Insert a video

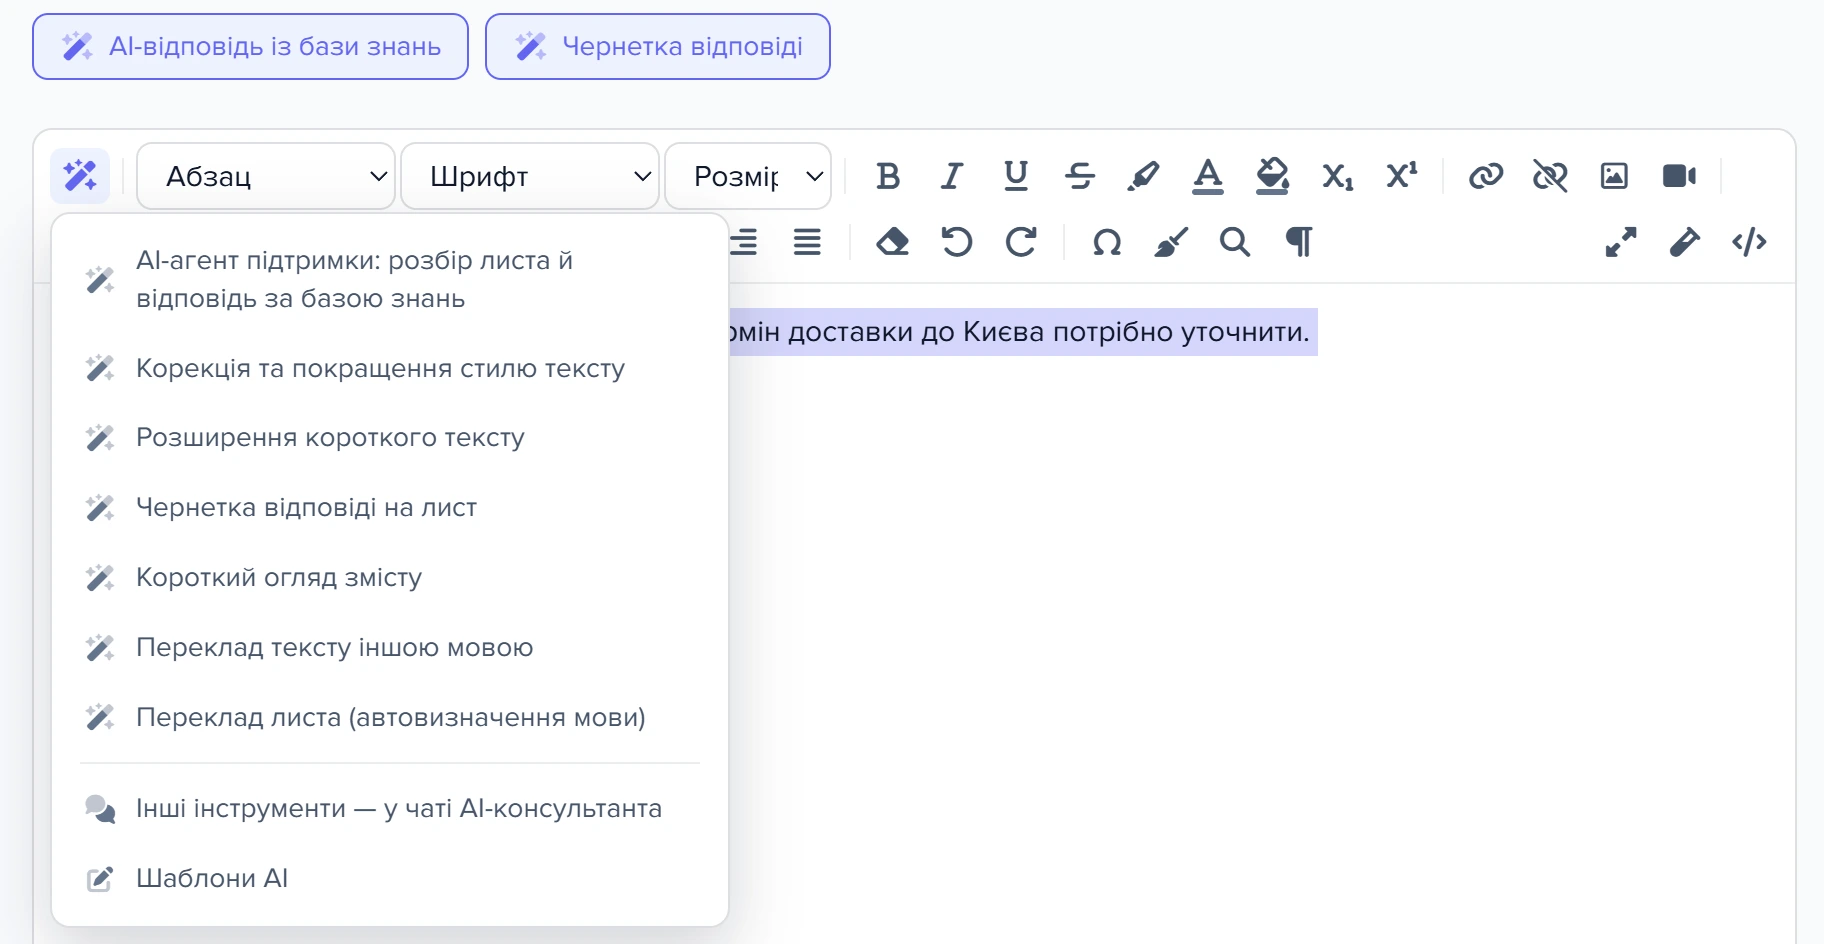pos(1679,176)
